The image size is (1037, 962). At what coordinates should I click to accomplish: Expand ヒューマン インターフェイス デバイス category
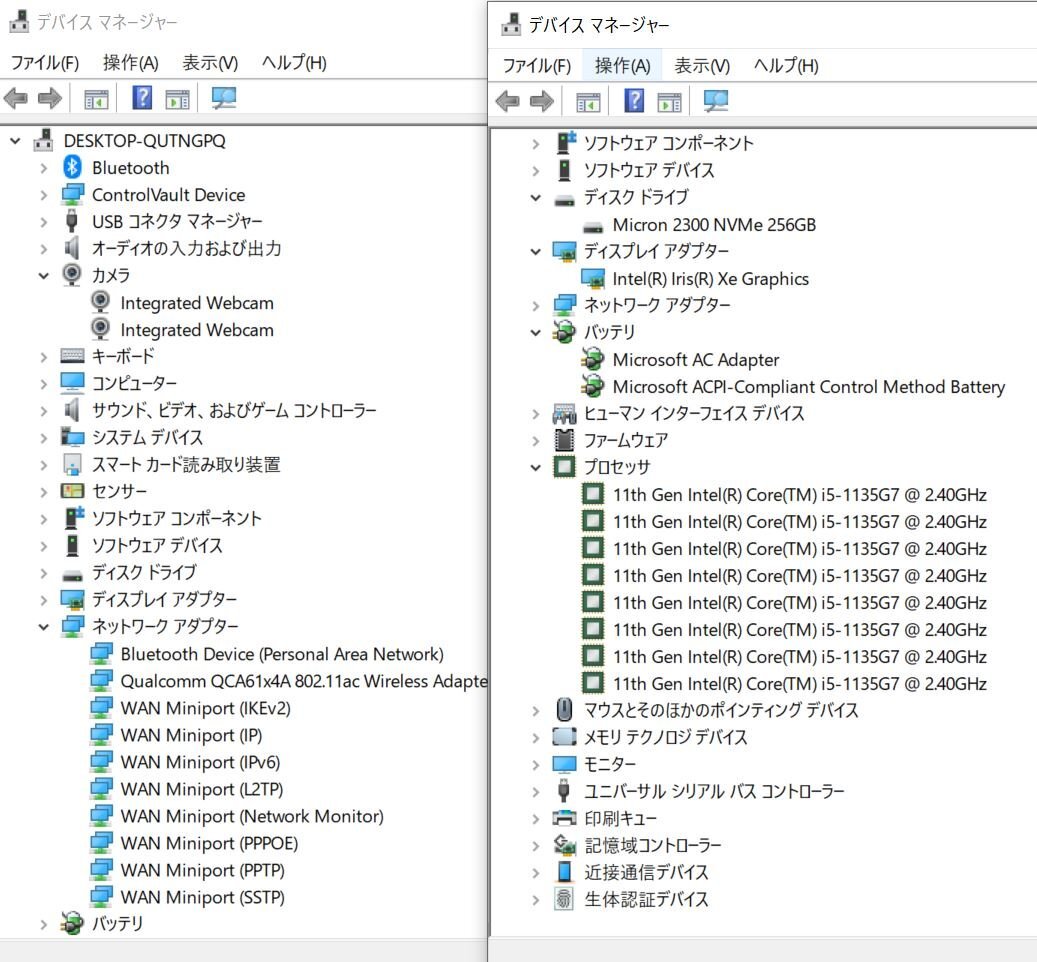coord(536,414)
